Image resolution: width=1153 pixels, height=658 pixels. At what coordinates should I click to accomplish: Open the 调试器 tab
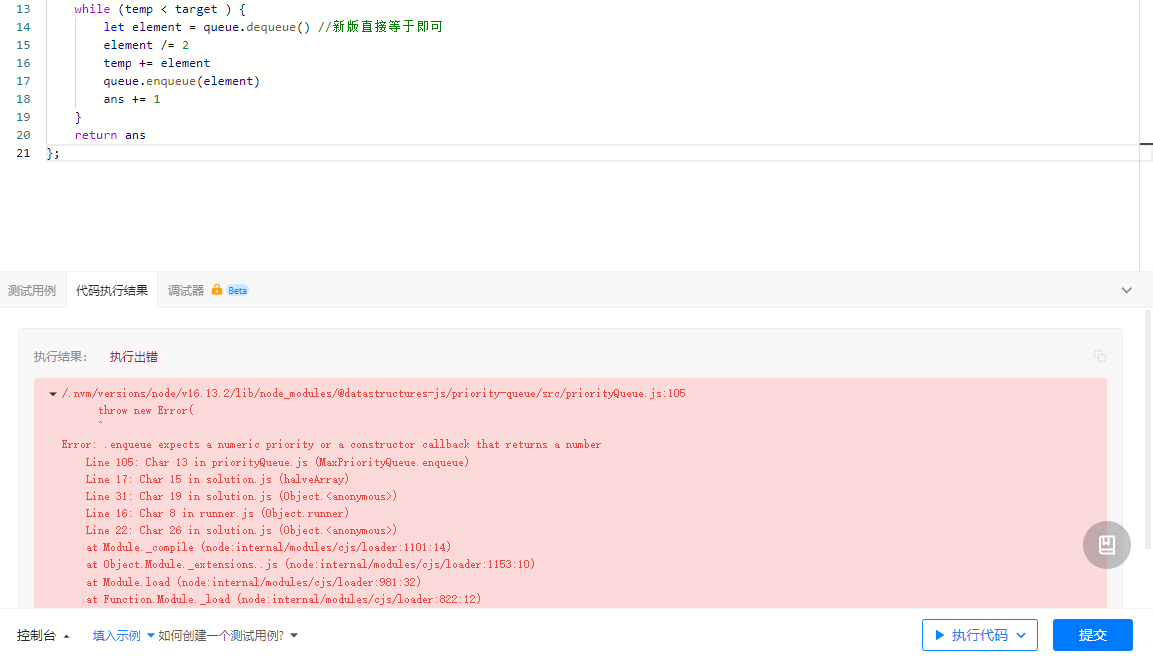click(185, 290)
